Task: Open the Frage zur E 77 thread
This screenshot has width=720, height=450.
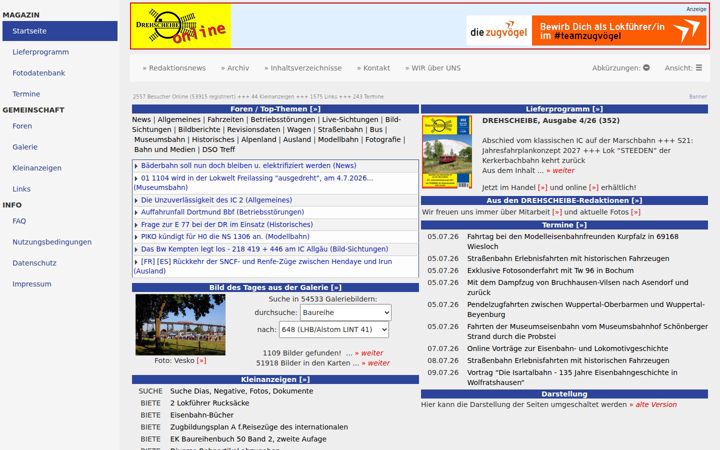Action: pyautogui.click(x=227, y=225)
